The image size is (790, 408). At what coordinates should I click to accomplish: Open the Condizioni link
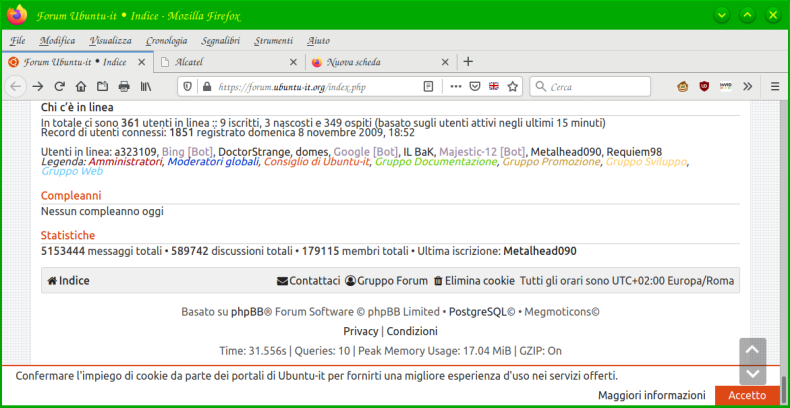tap(412, 331)
